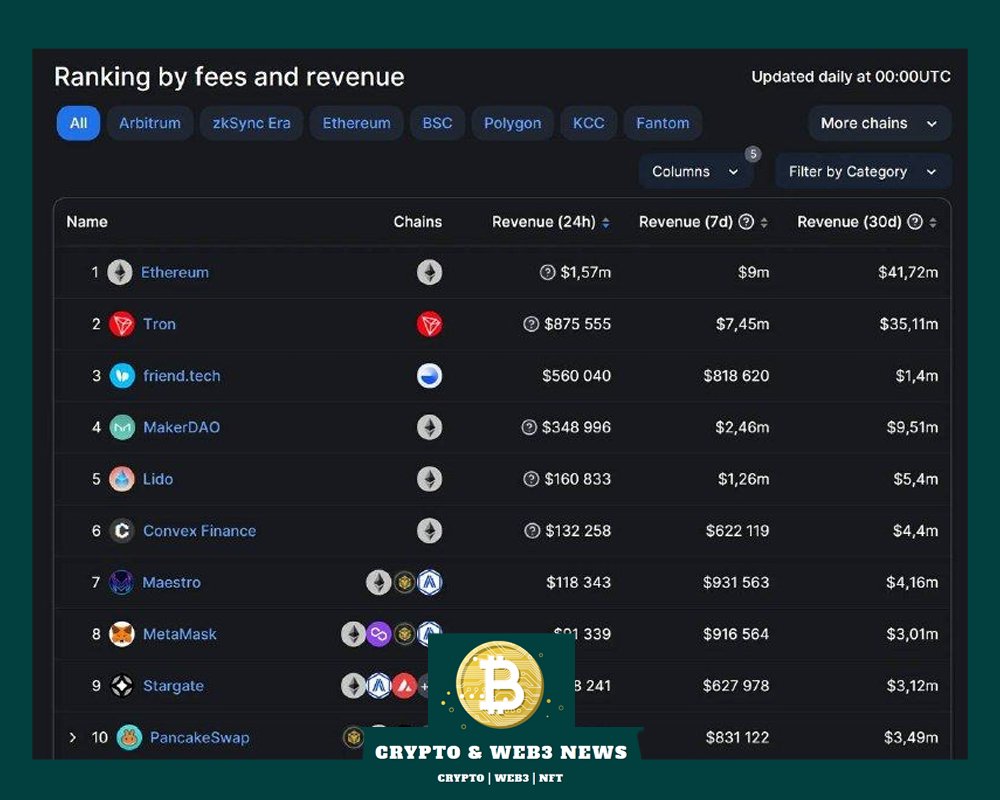This screenshot has height=800, width=1000.
Task: Click the Lido logo icon
Action: (x=121, y=479)
